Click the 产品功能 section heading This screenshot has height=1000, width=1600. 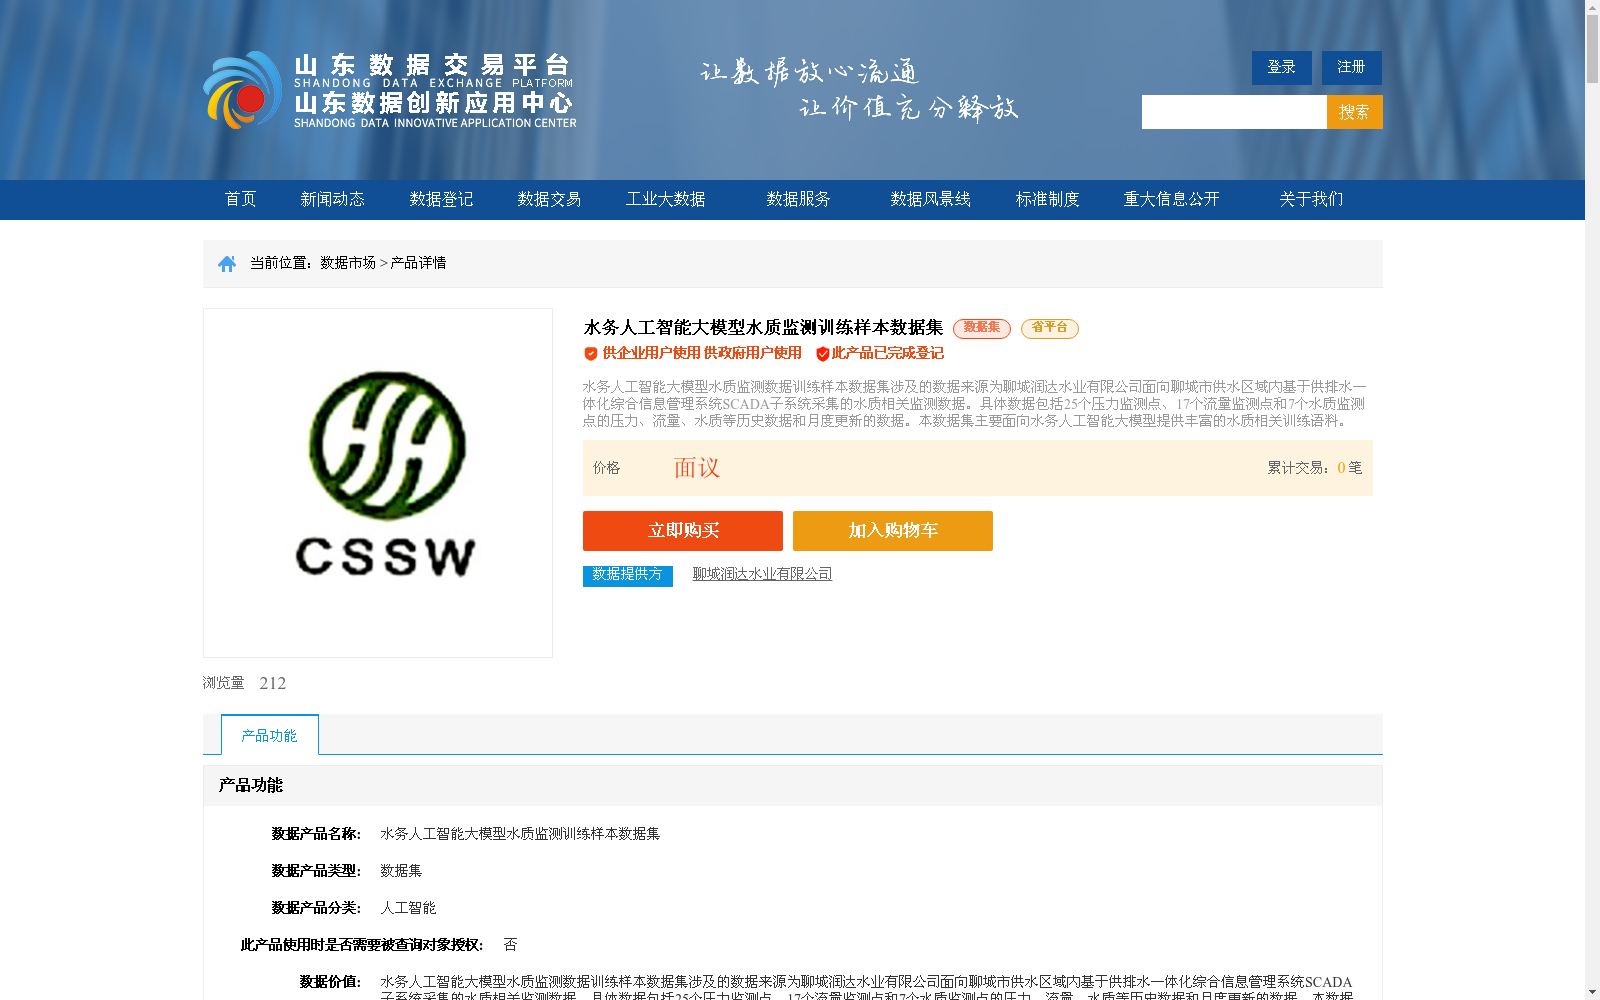251,786
